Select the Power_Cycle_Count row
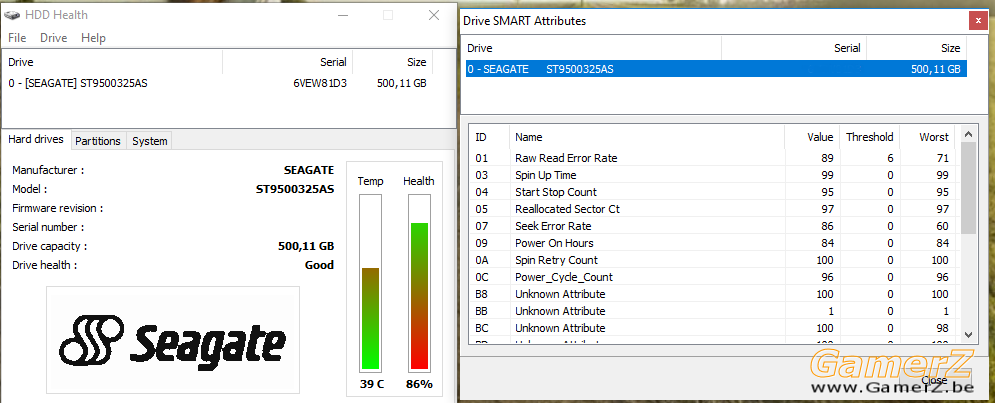This screenshot has width=995, height=403. pyautogui.click(x=715, y=277)
